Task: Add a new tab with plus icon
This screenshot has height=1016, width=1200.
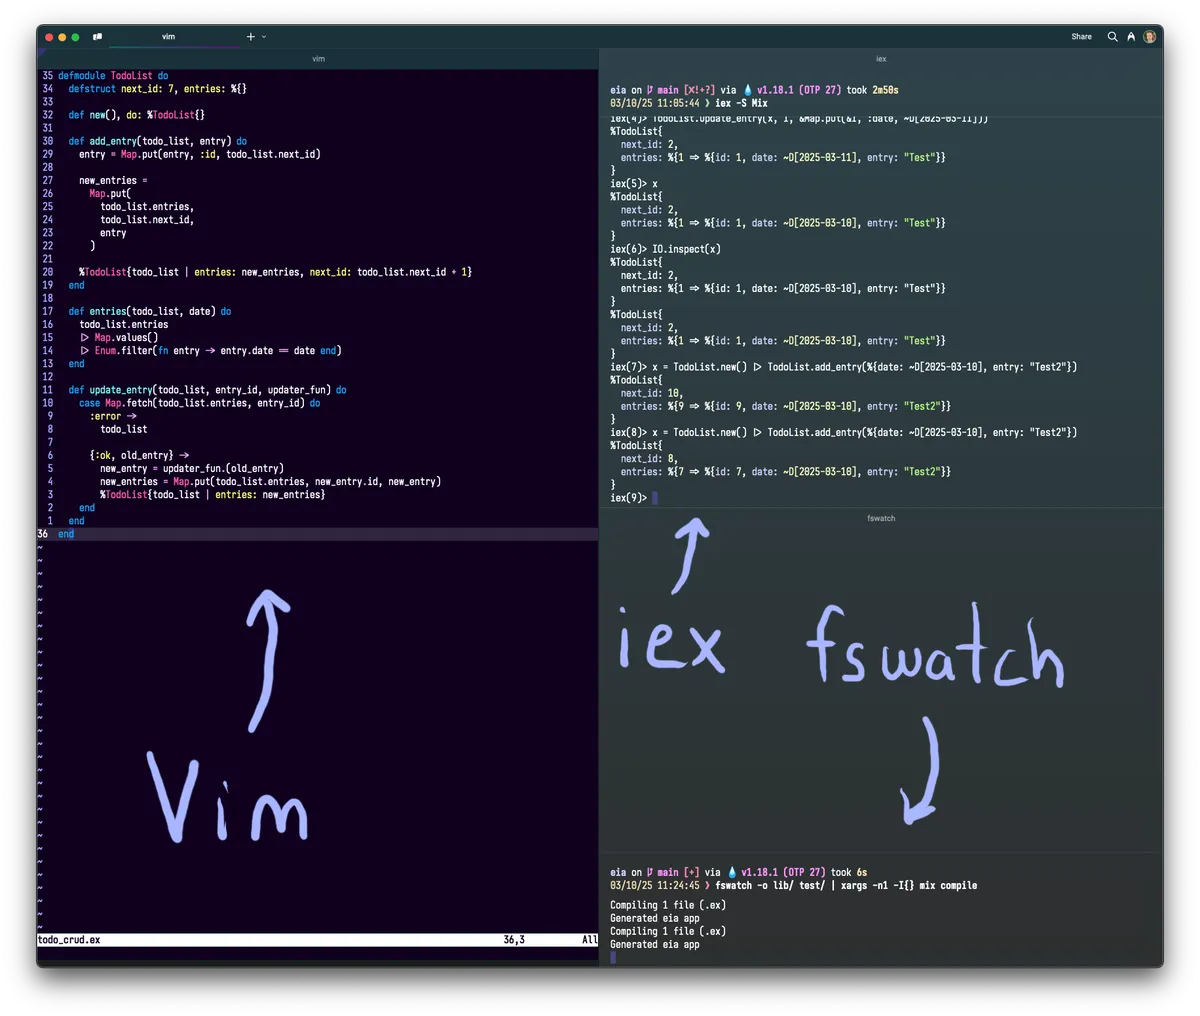Action: click(x=250, y=36)
